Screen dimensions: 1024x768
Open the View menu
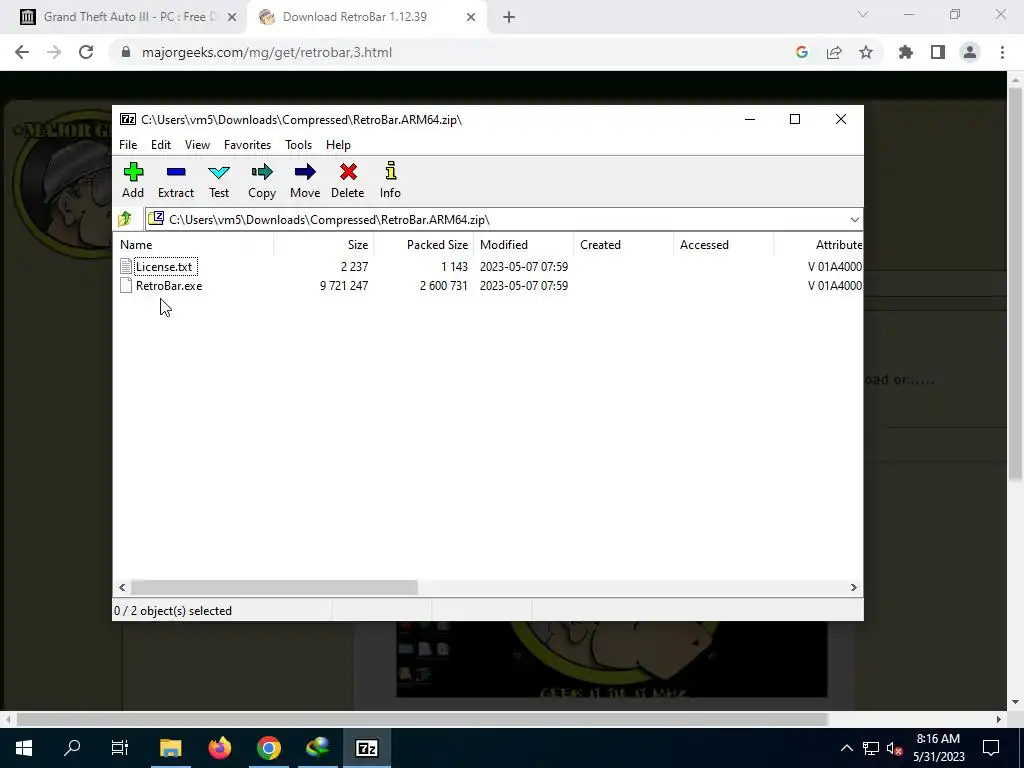[x=197, y=145]
